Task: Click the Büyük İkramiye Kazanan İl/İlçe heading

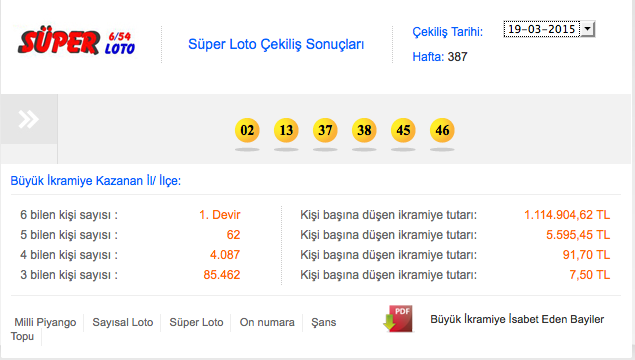Action: tap(96, 181)
